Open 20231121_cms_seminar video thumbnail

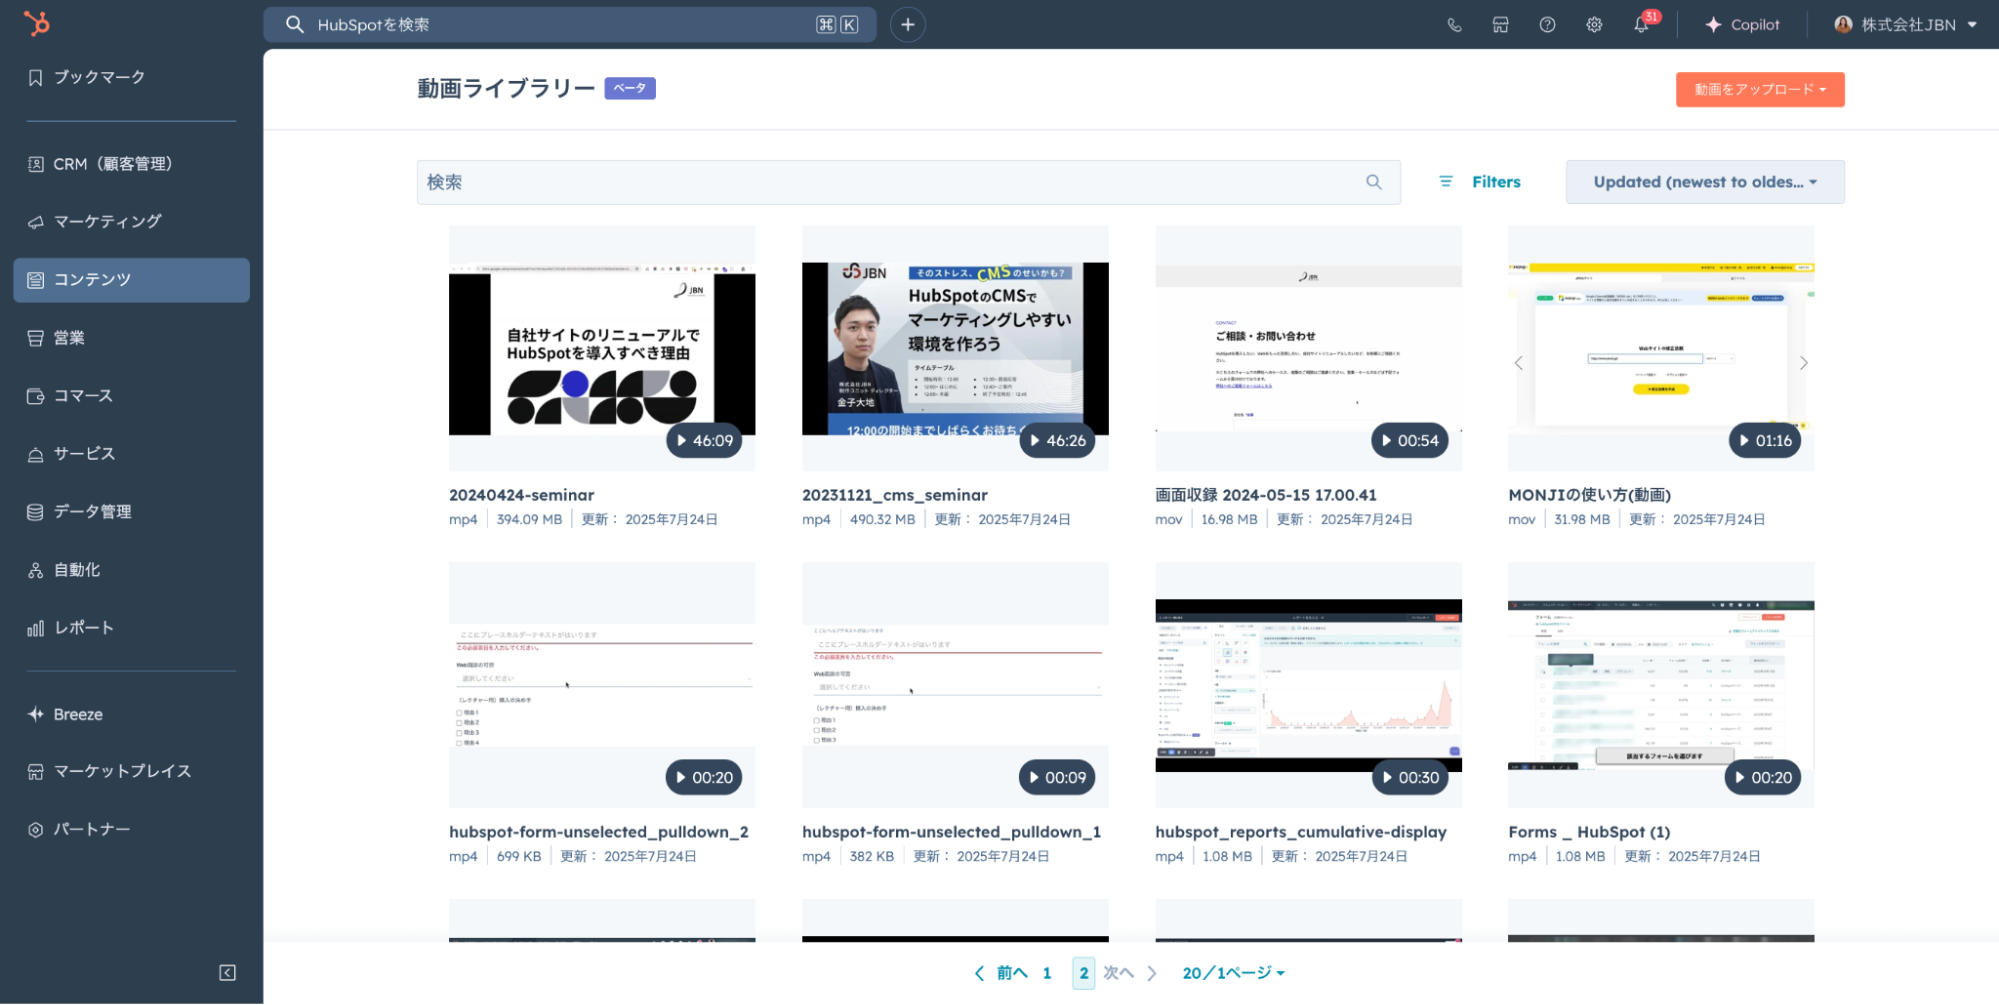[955, 348]
